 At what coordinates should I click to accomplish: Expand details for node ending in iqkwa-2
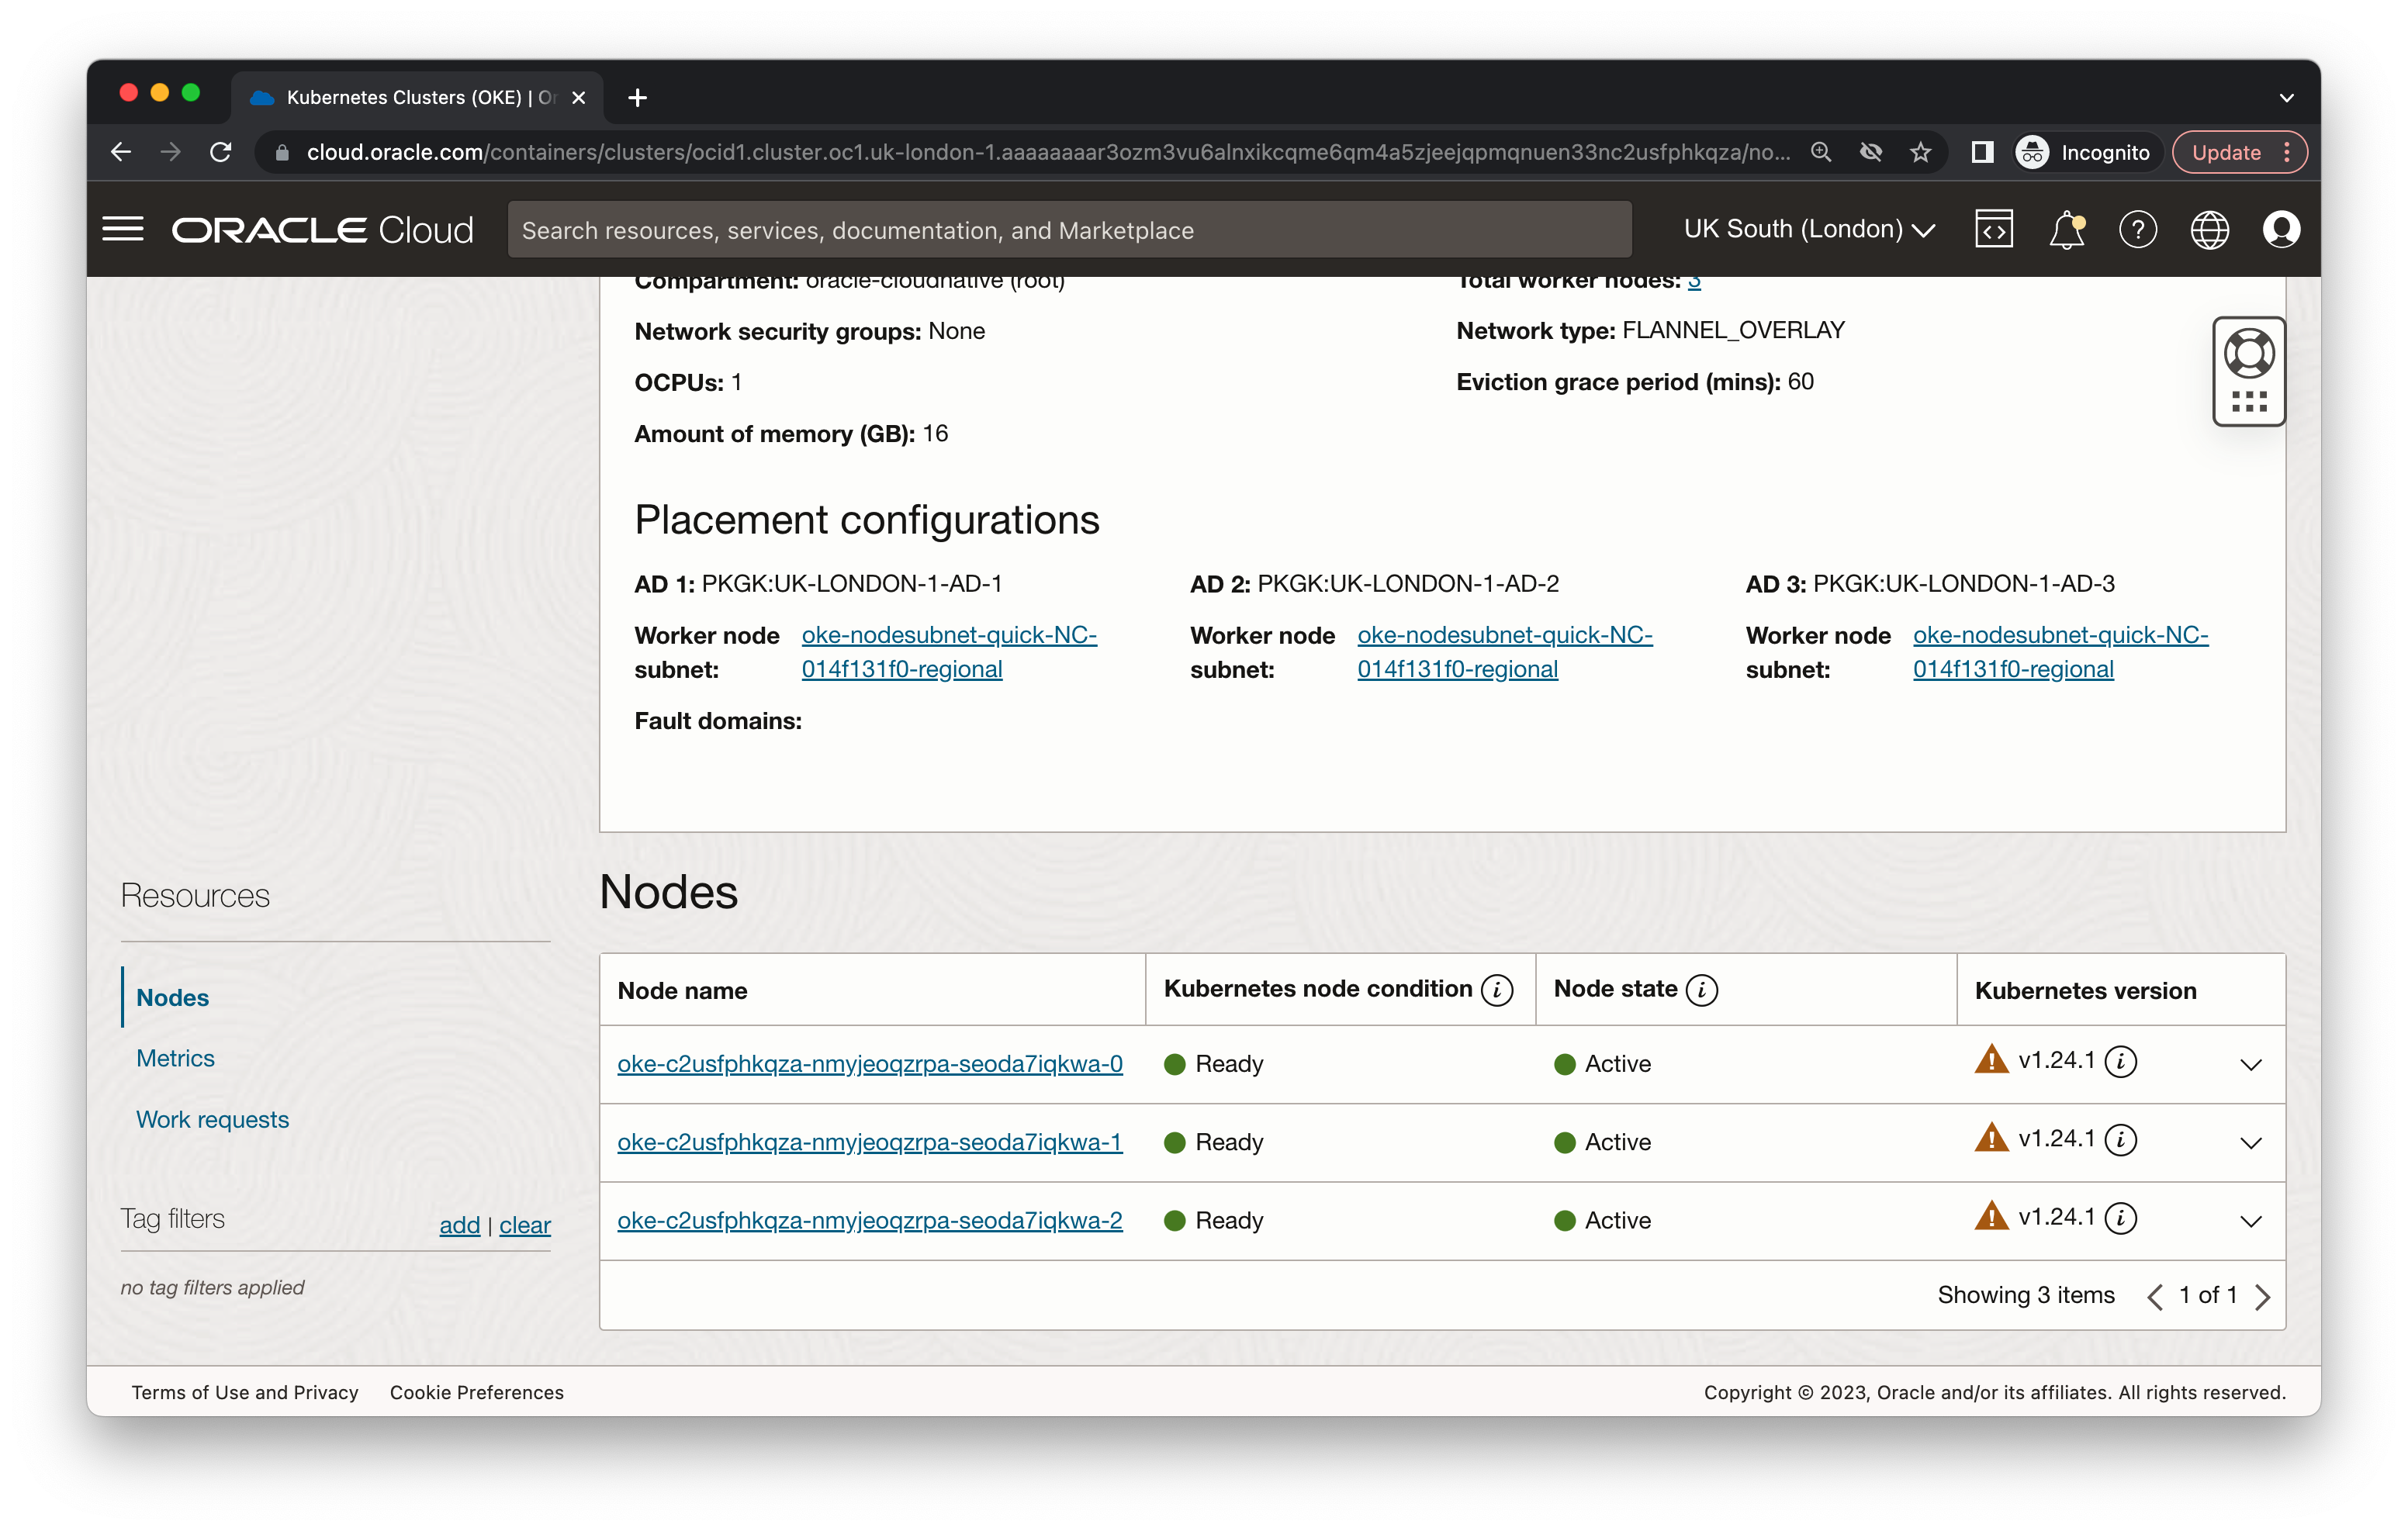(2251, 1221)
